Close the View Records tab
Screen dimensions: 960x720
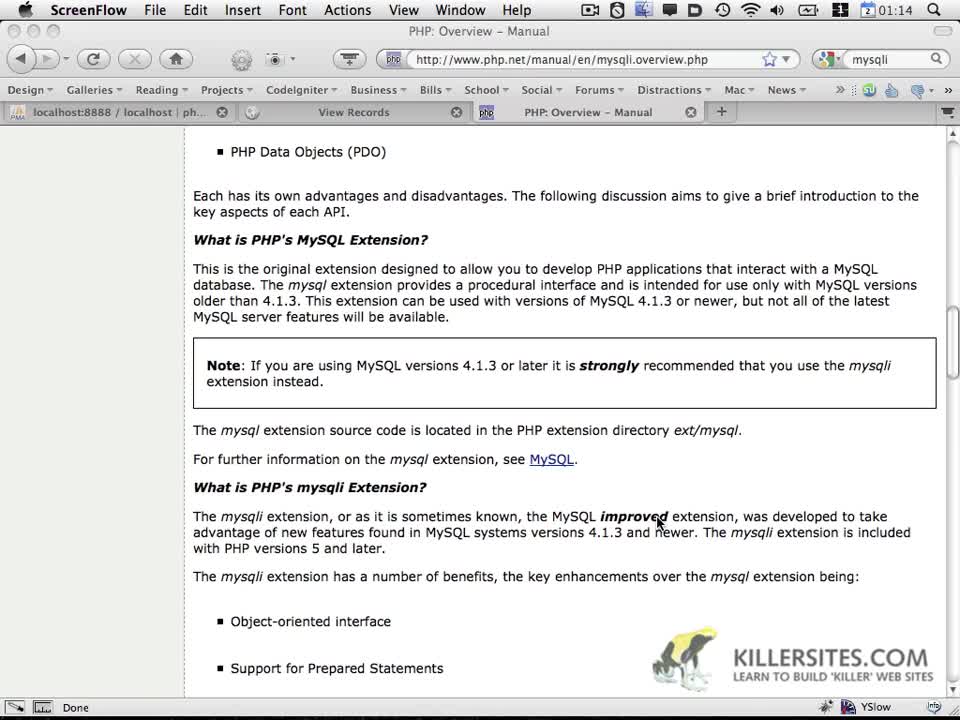pos(456,112)
